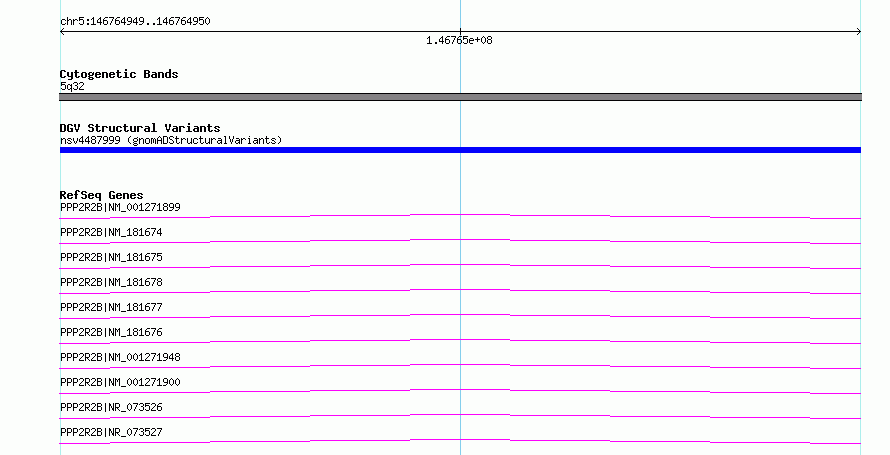Image resolution: width=890 pixels, height=455 pixels.
Task: Click the gray 5q32 cytogenetic band bar
Action: (x=460, y=97)
